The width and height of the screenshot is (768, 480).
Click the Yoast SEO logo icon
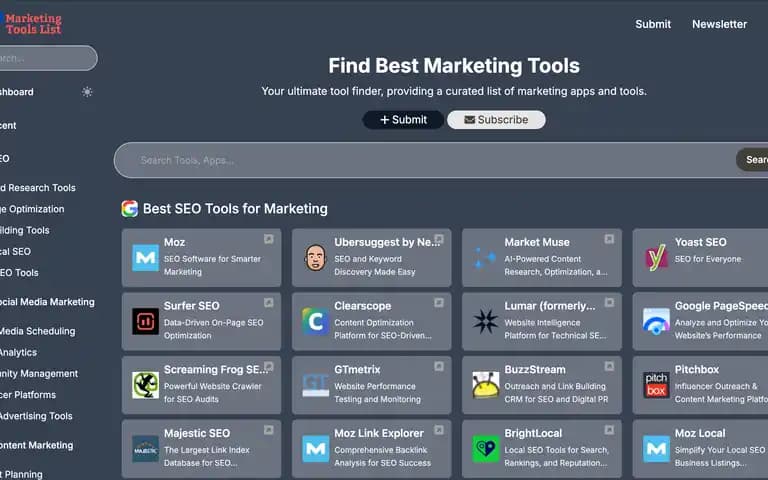(x=656, y=258)
